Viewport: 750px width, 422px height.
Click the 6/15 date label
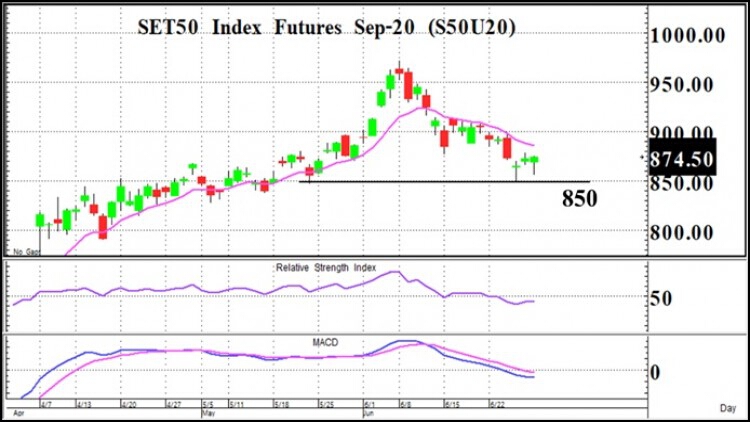pyautogui.click(x=452, y=405)
